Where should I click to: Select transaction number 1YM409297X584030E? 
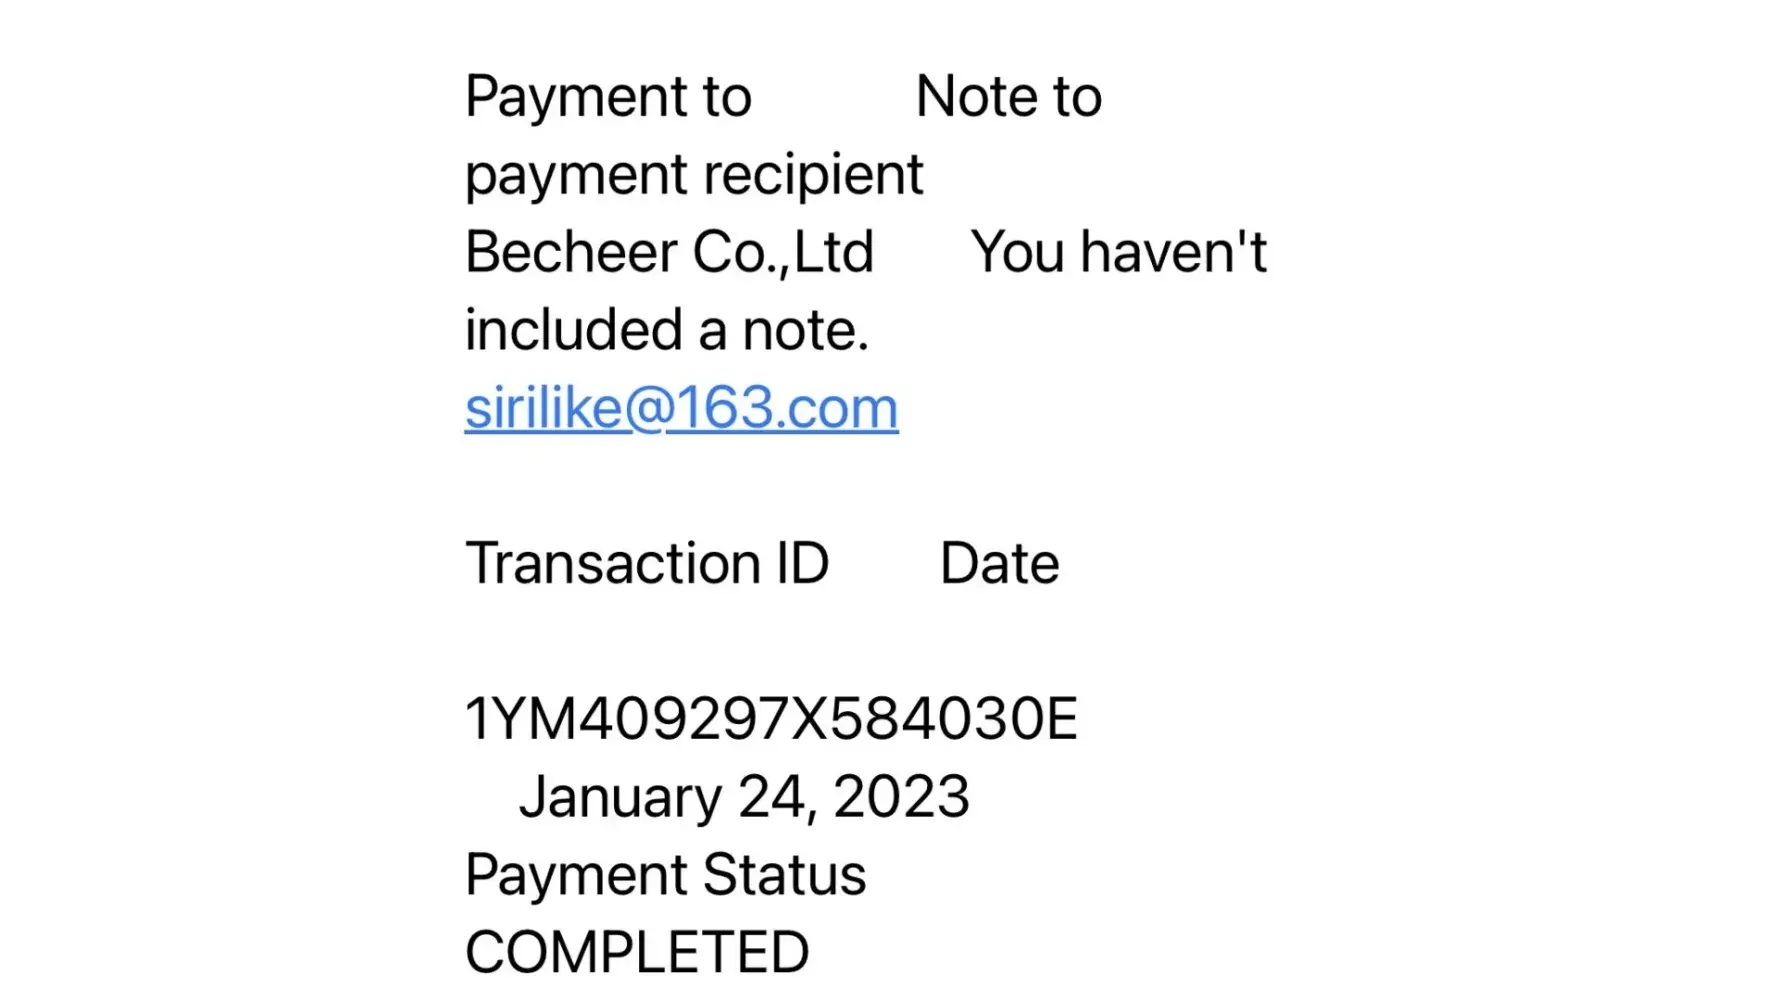(771, 719)
